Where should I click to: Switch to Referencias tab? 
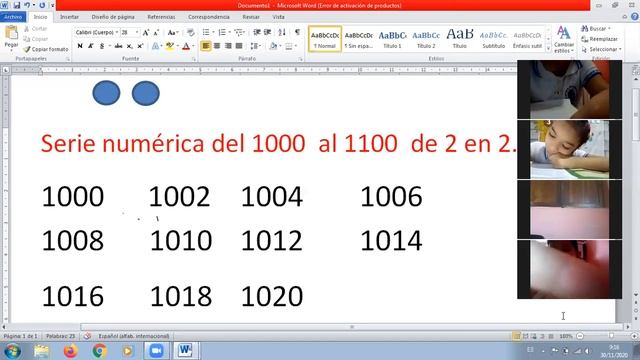click(161, 17)
